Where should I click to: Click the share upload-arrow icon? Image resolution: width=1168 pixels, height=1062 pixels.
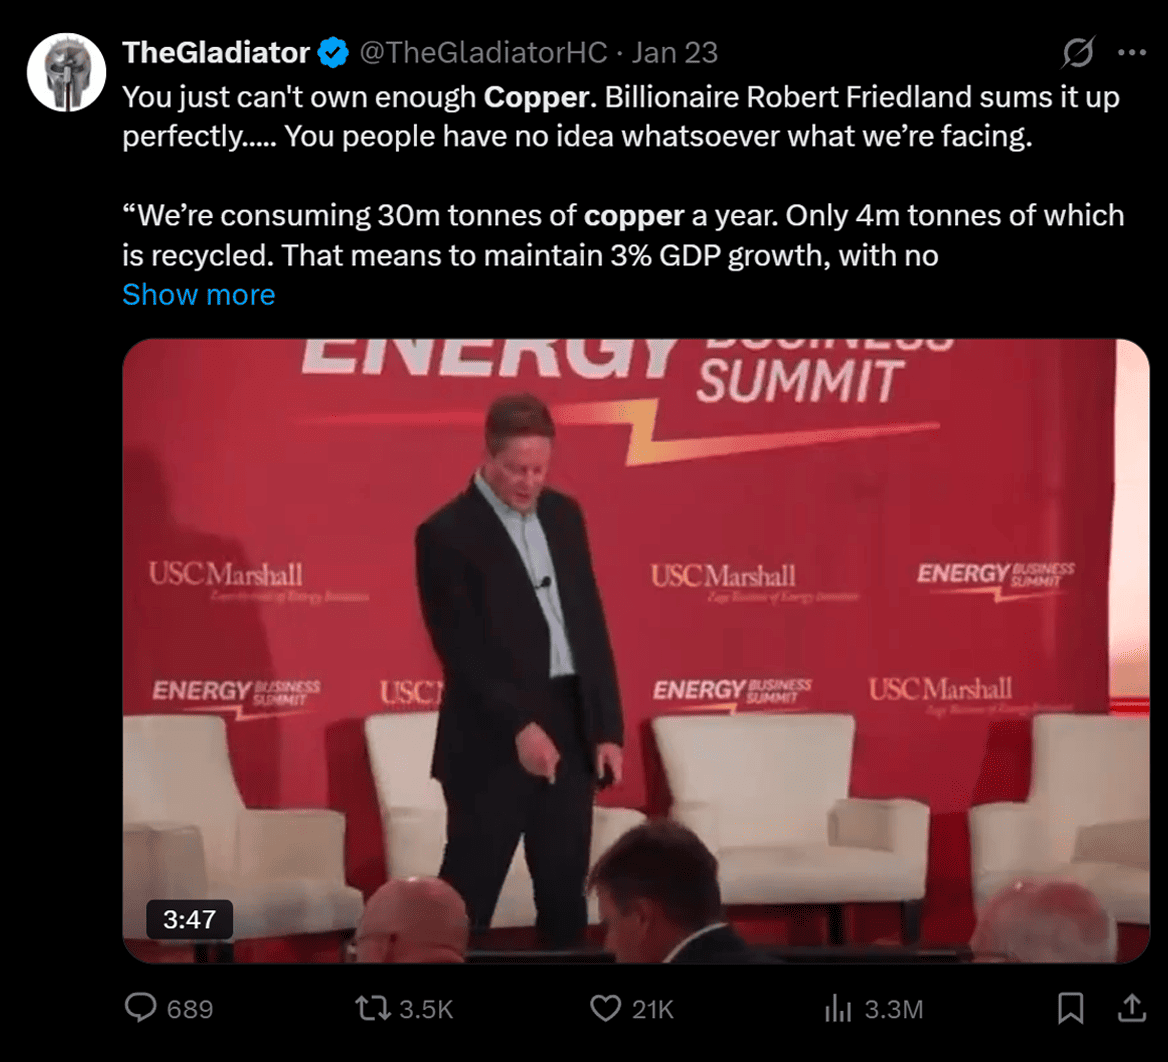(x=1131, y=1008)
